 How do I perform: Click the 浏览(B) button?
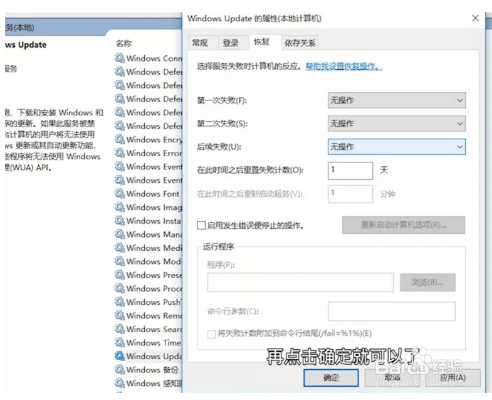428,283
